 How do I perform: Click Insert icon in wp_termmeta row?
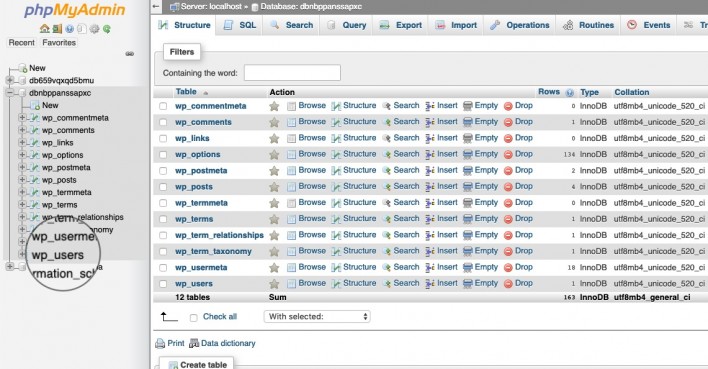(x=430, y=203)
